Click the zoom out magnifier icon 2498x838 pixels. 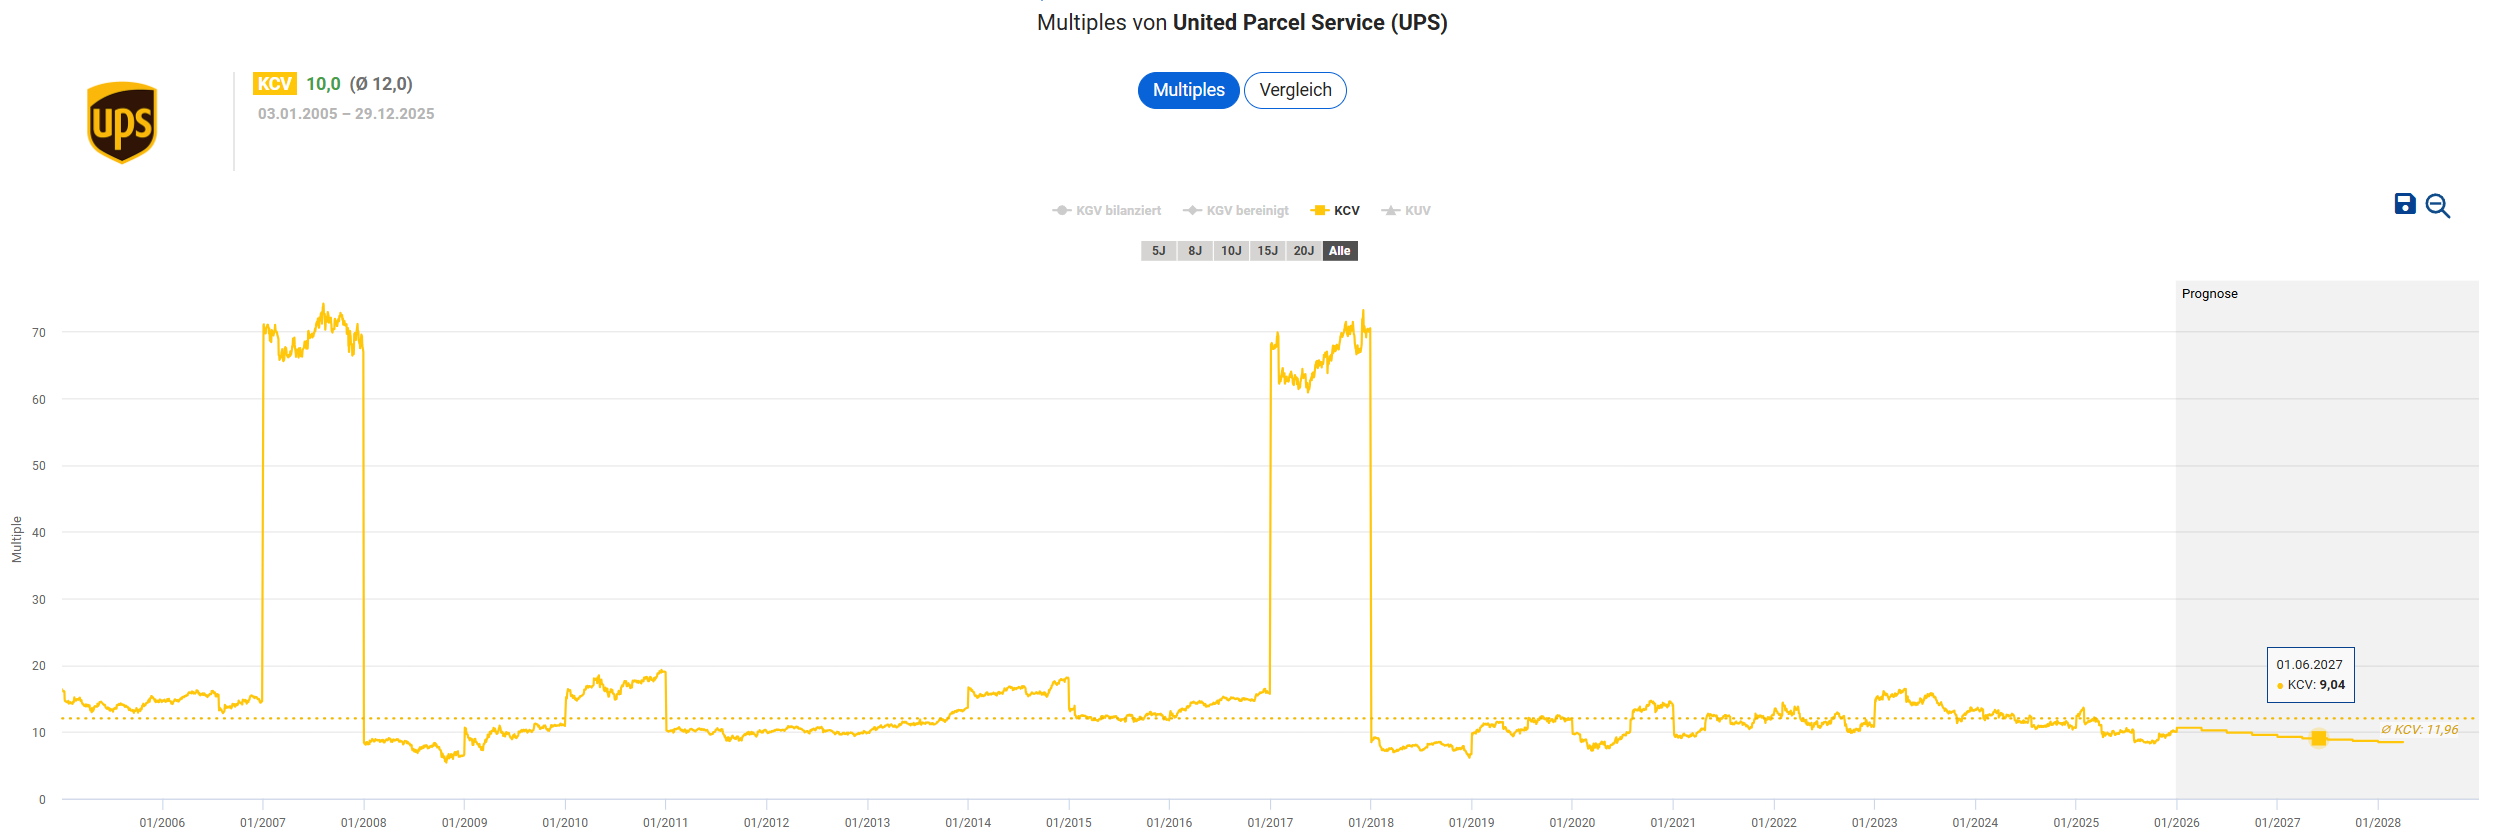coord(2437,206)
